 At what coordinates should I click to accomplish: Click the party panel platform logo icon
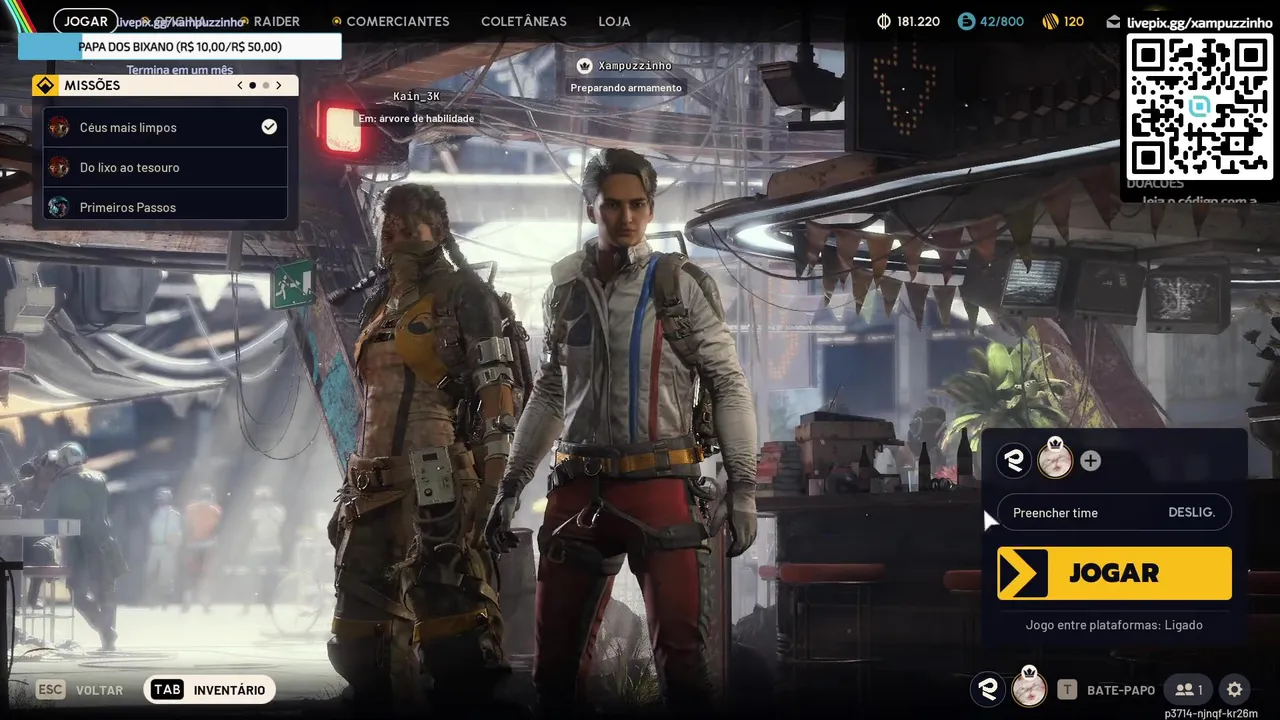[x=1015, y=461]
